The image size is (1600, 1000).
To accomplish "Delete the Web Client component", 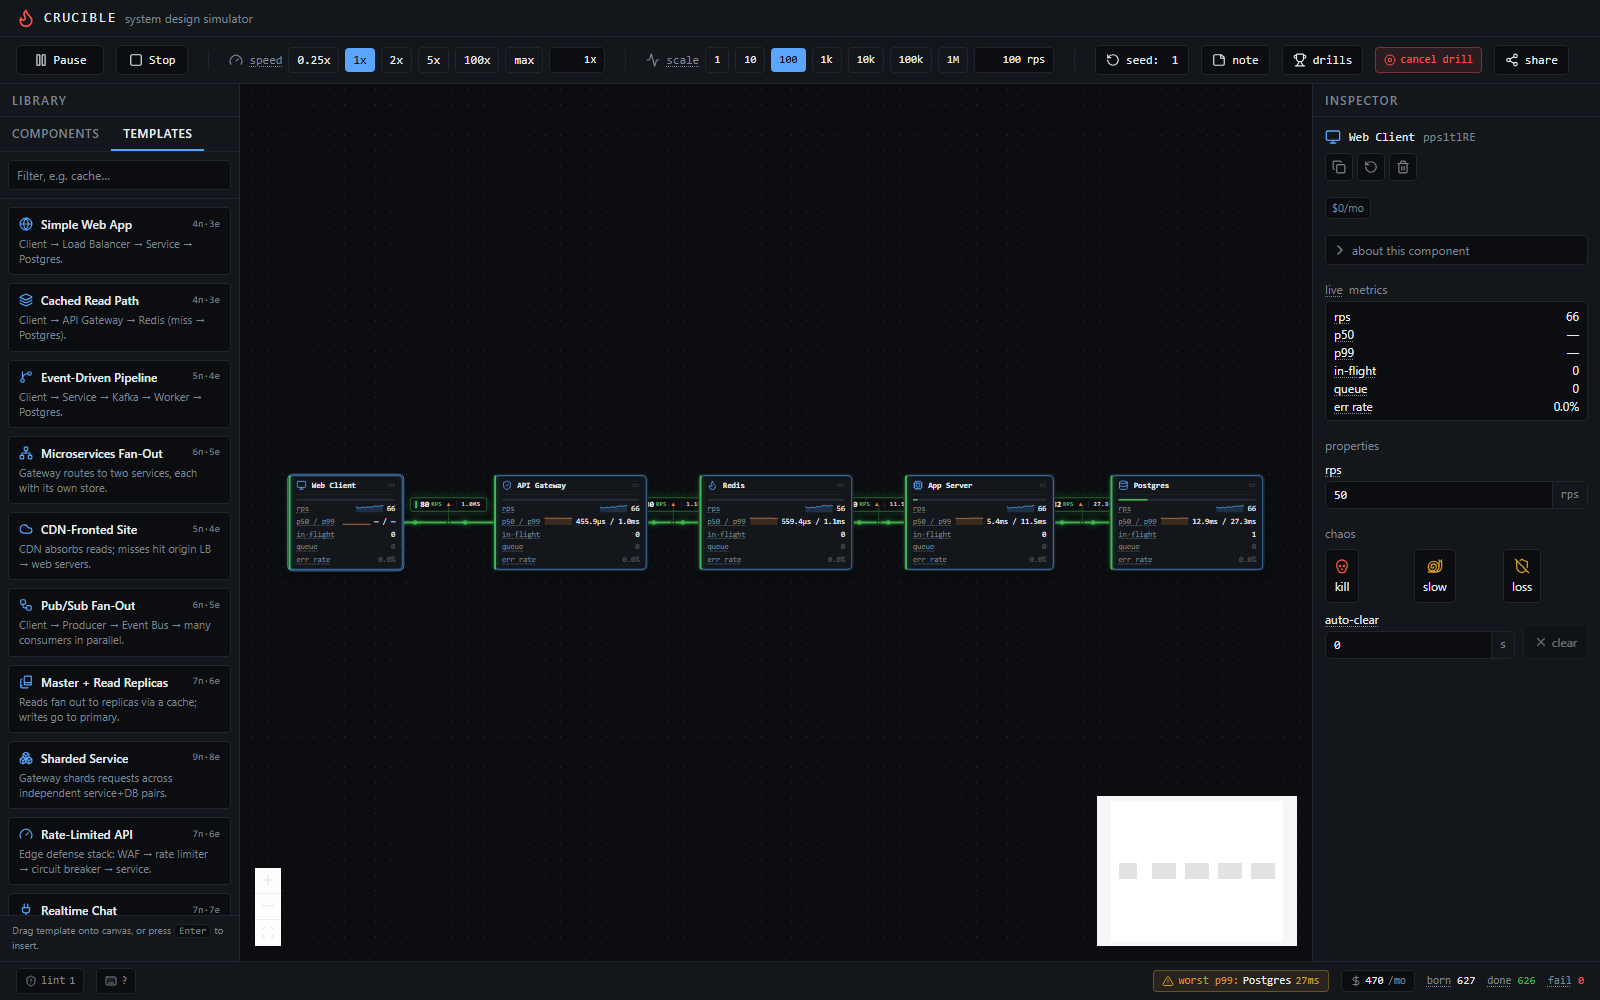I will click(1403, 167).
